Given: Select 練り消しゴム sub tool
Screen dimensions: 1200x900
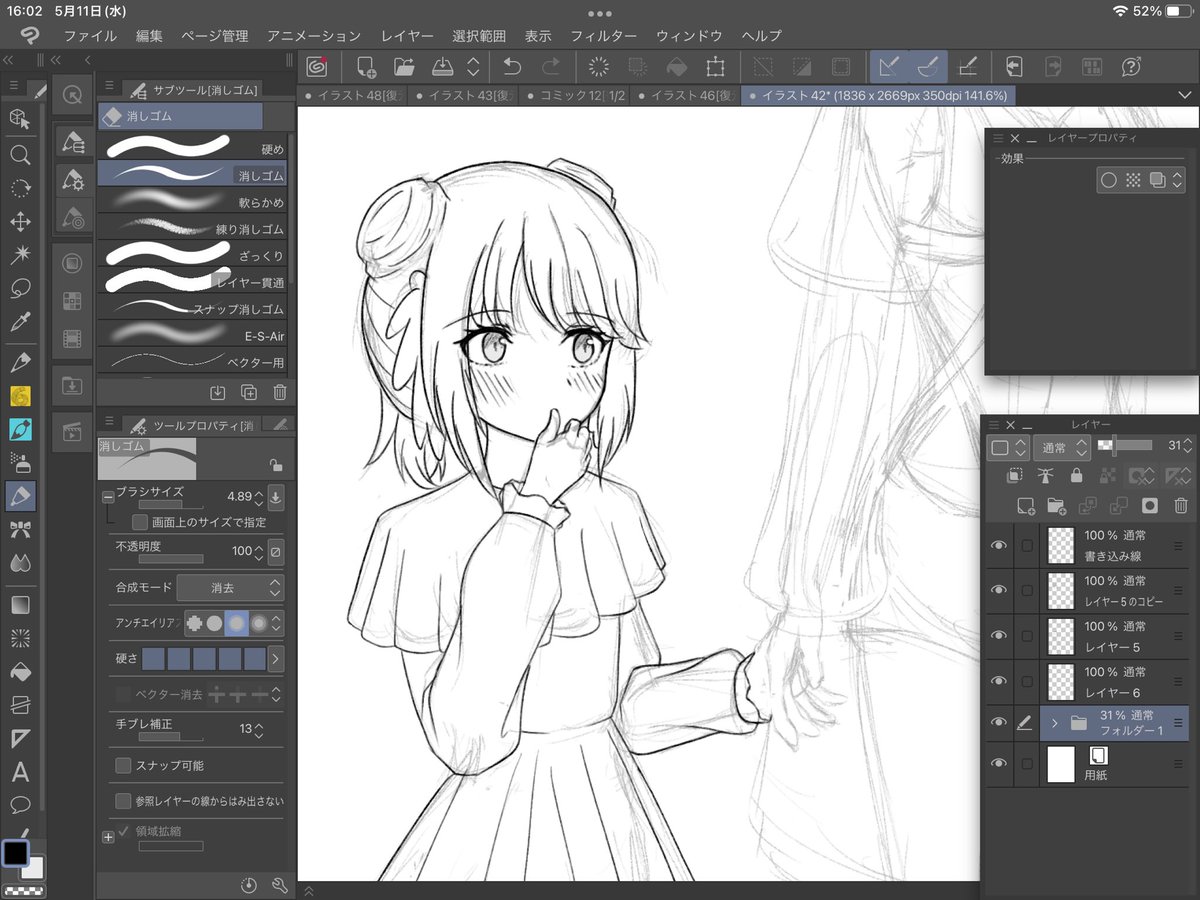Looking at the screenshot, I should (192, 228).
